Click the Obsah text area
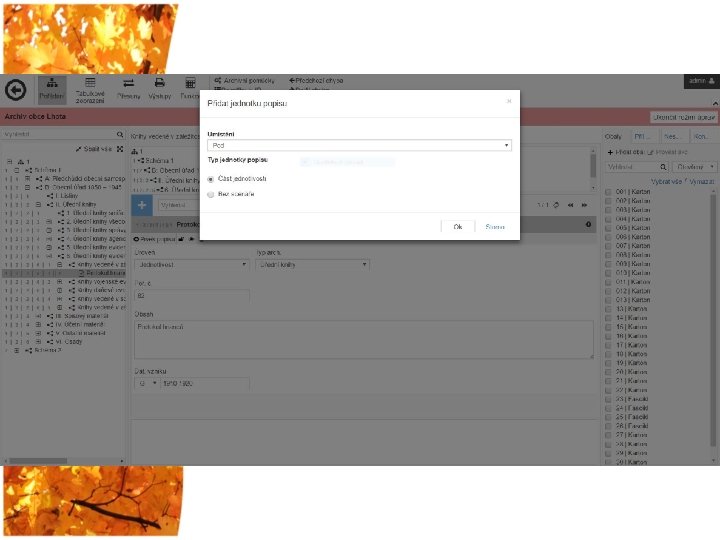The height and width of the screenshot is (540, 720). click(363, 339)
